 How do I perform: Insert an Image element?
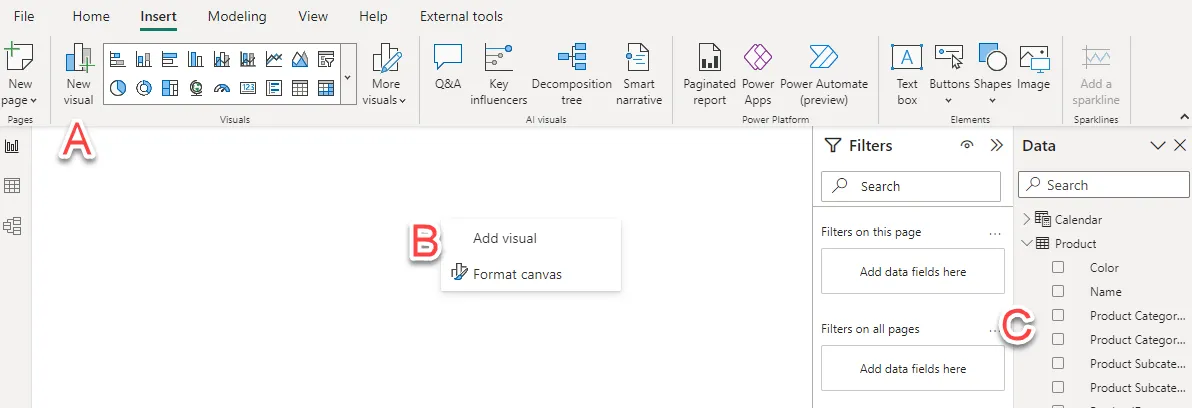pyautogui.click(x=1033, y=68)
